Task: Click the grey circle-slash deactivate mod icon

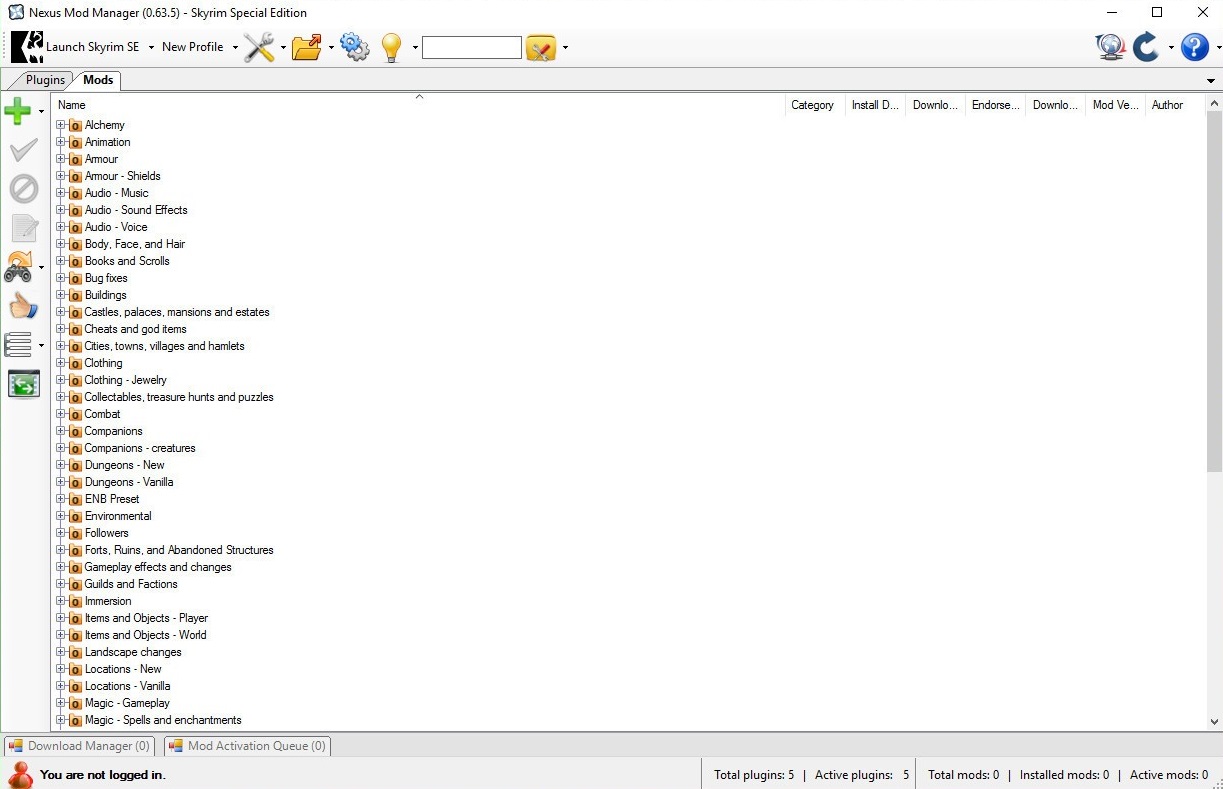Action: tap(23, 189)
